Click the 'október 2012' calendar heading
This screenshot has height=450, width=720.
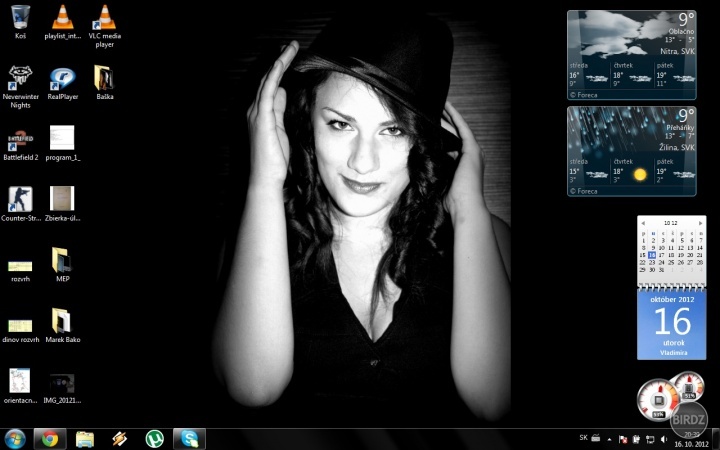[x=672, y=299]
